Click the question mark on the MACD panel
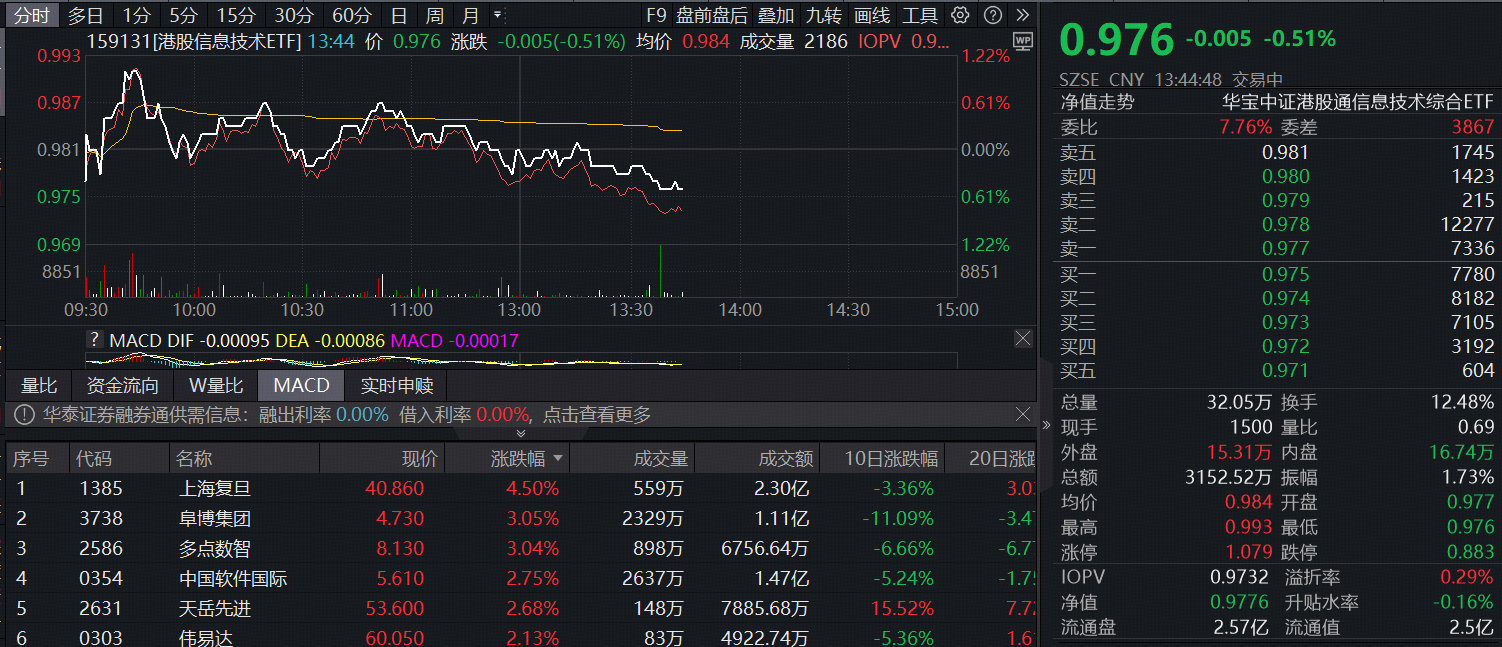Screen dimensions: 1502x647 pos(94,339)
